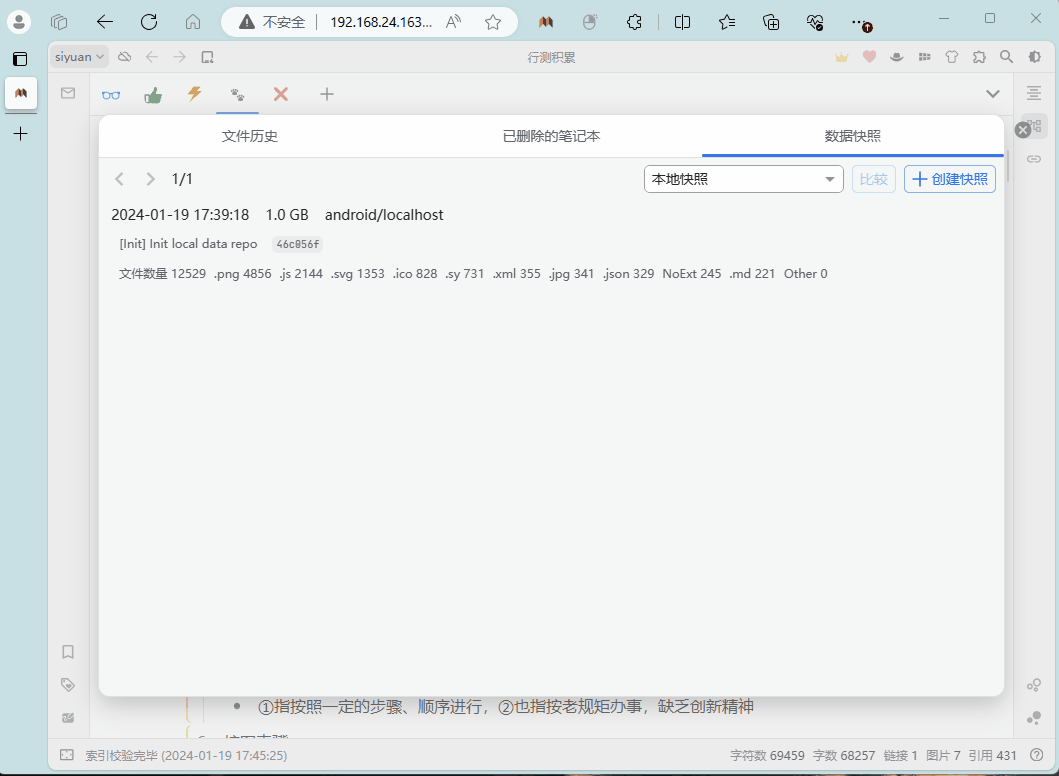Switch to the 已删除的笔记本 tab

(x=551, y=135)
